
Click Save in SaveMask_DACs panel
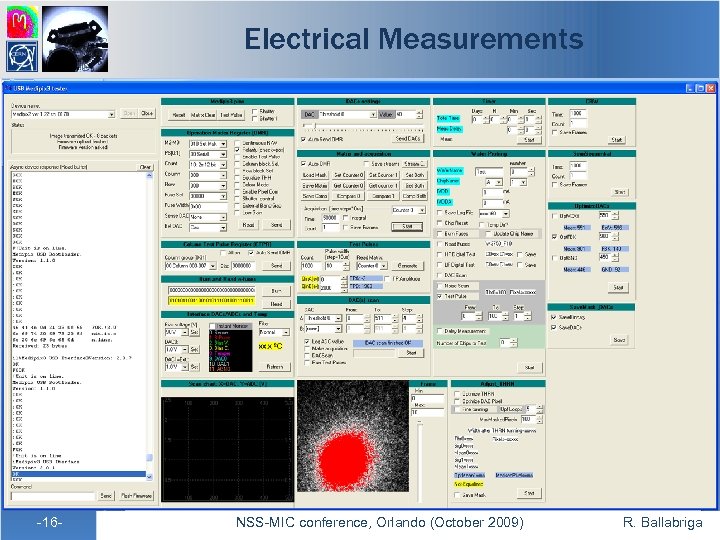[619, 340]
